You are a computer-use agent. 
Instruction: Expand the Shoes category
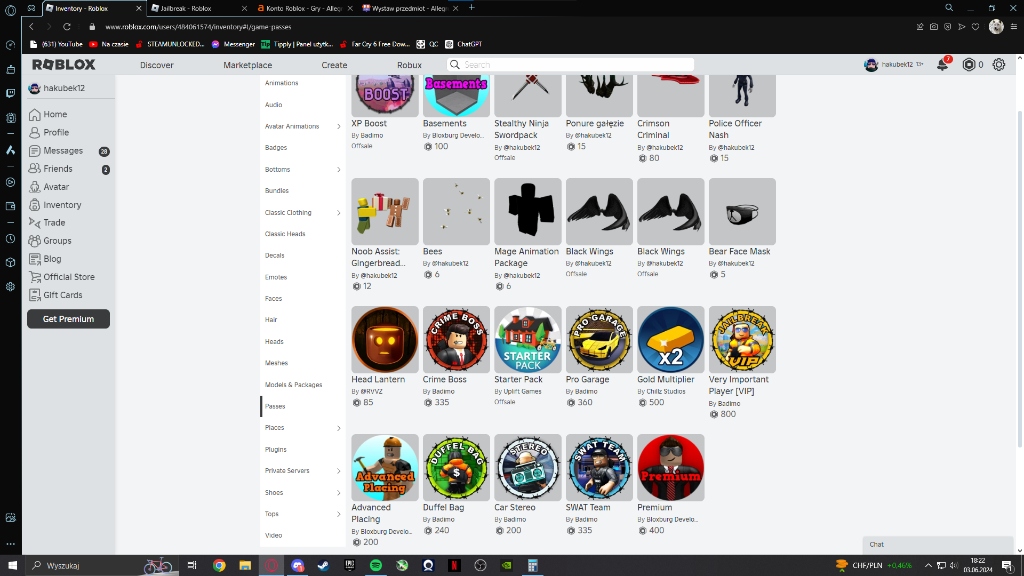[338, 493]
